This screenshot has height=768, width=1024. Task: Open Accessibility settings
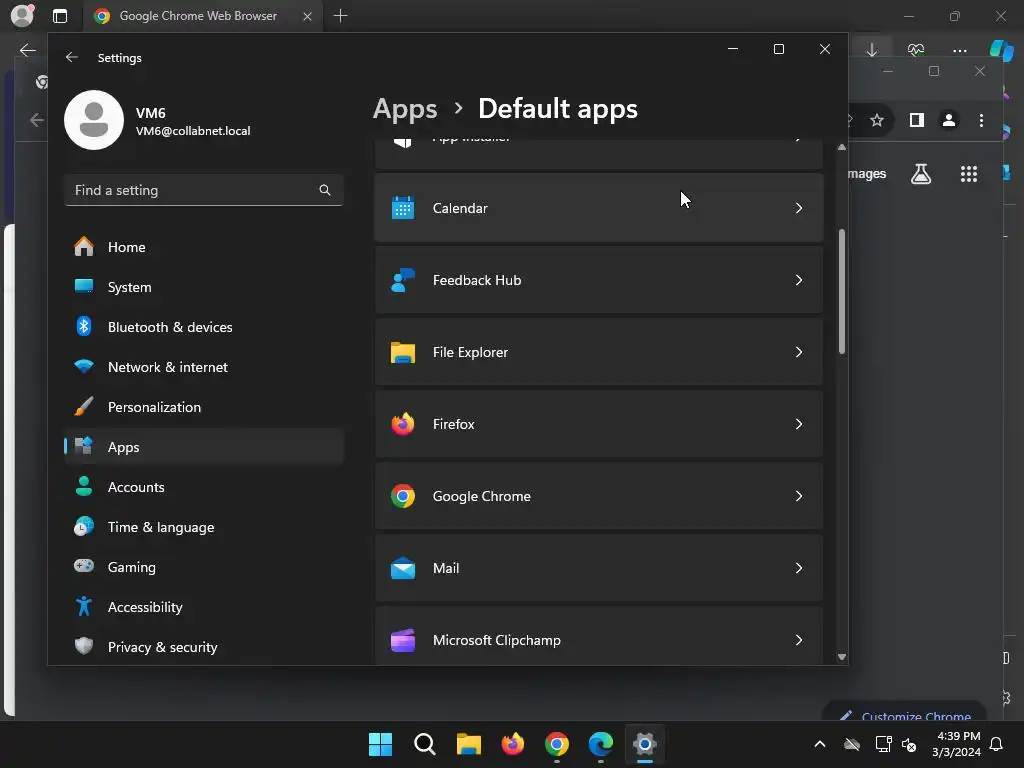[204, 607]
